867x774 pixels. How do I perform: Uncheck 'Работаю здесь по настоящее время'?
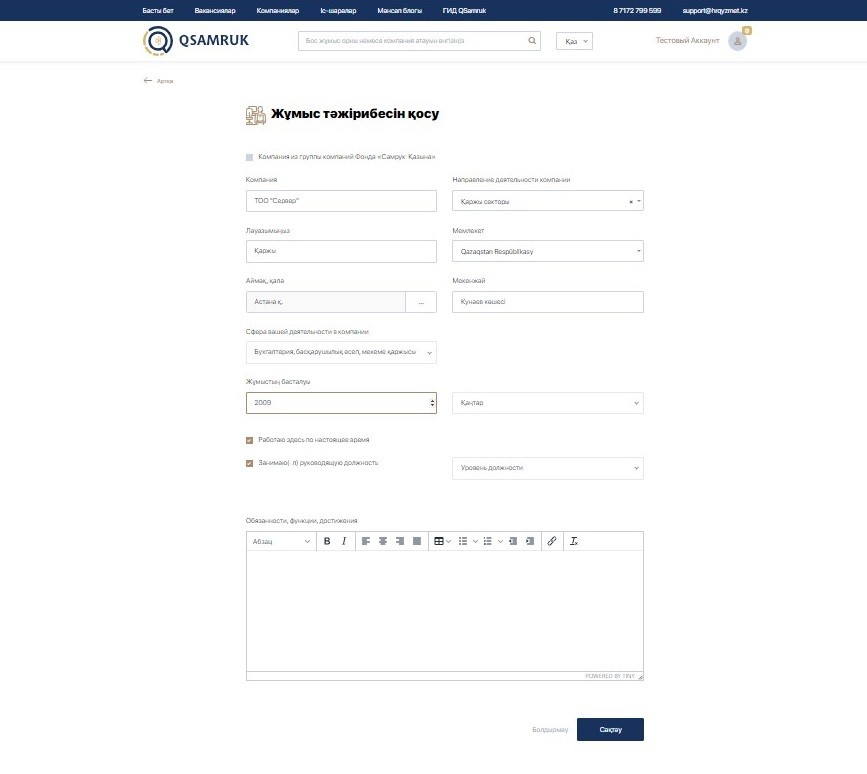[x=249, y=440]
